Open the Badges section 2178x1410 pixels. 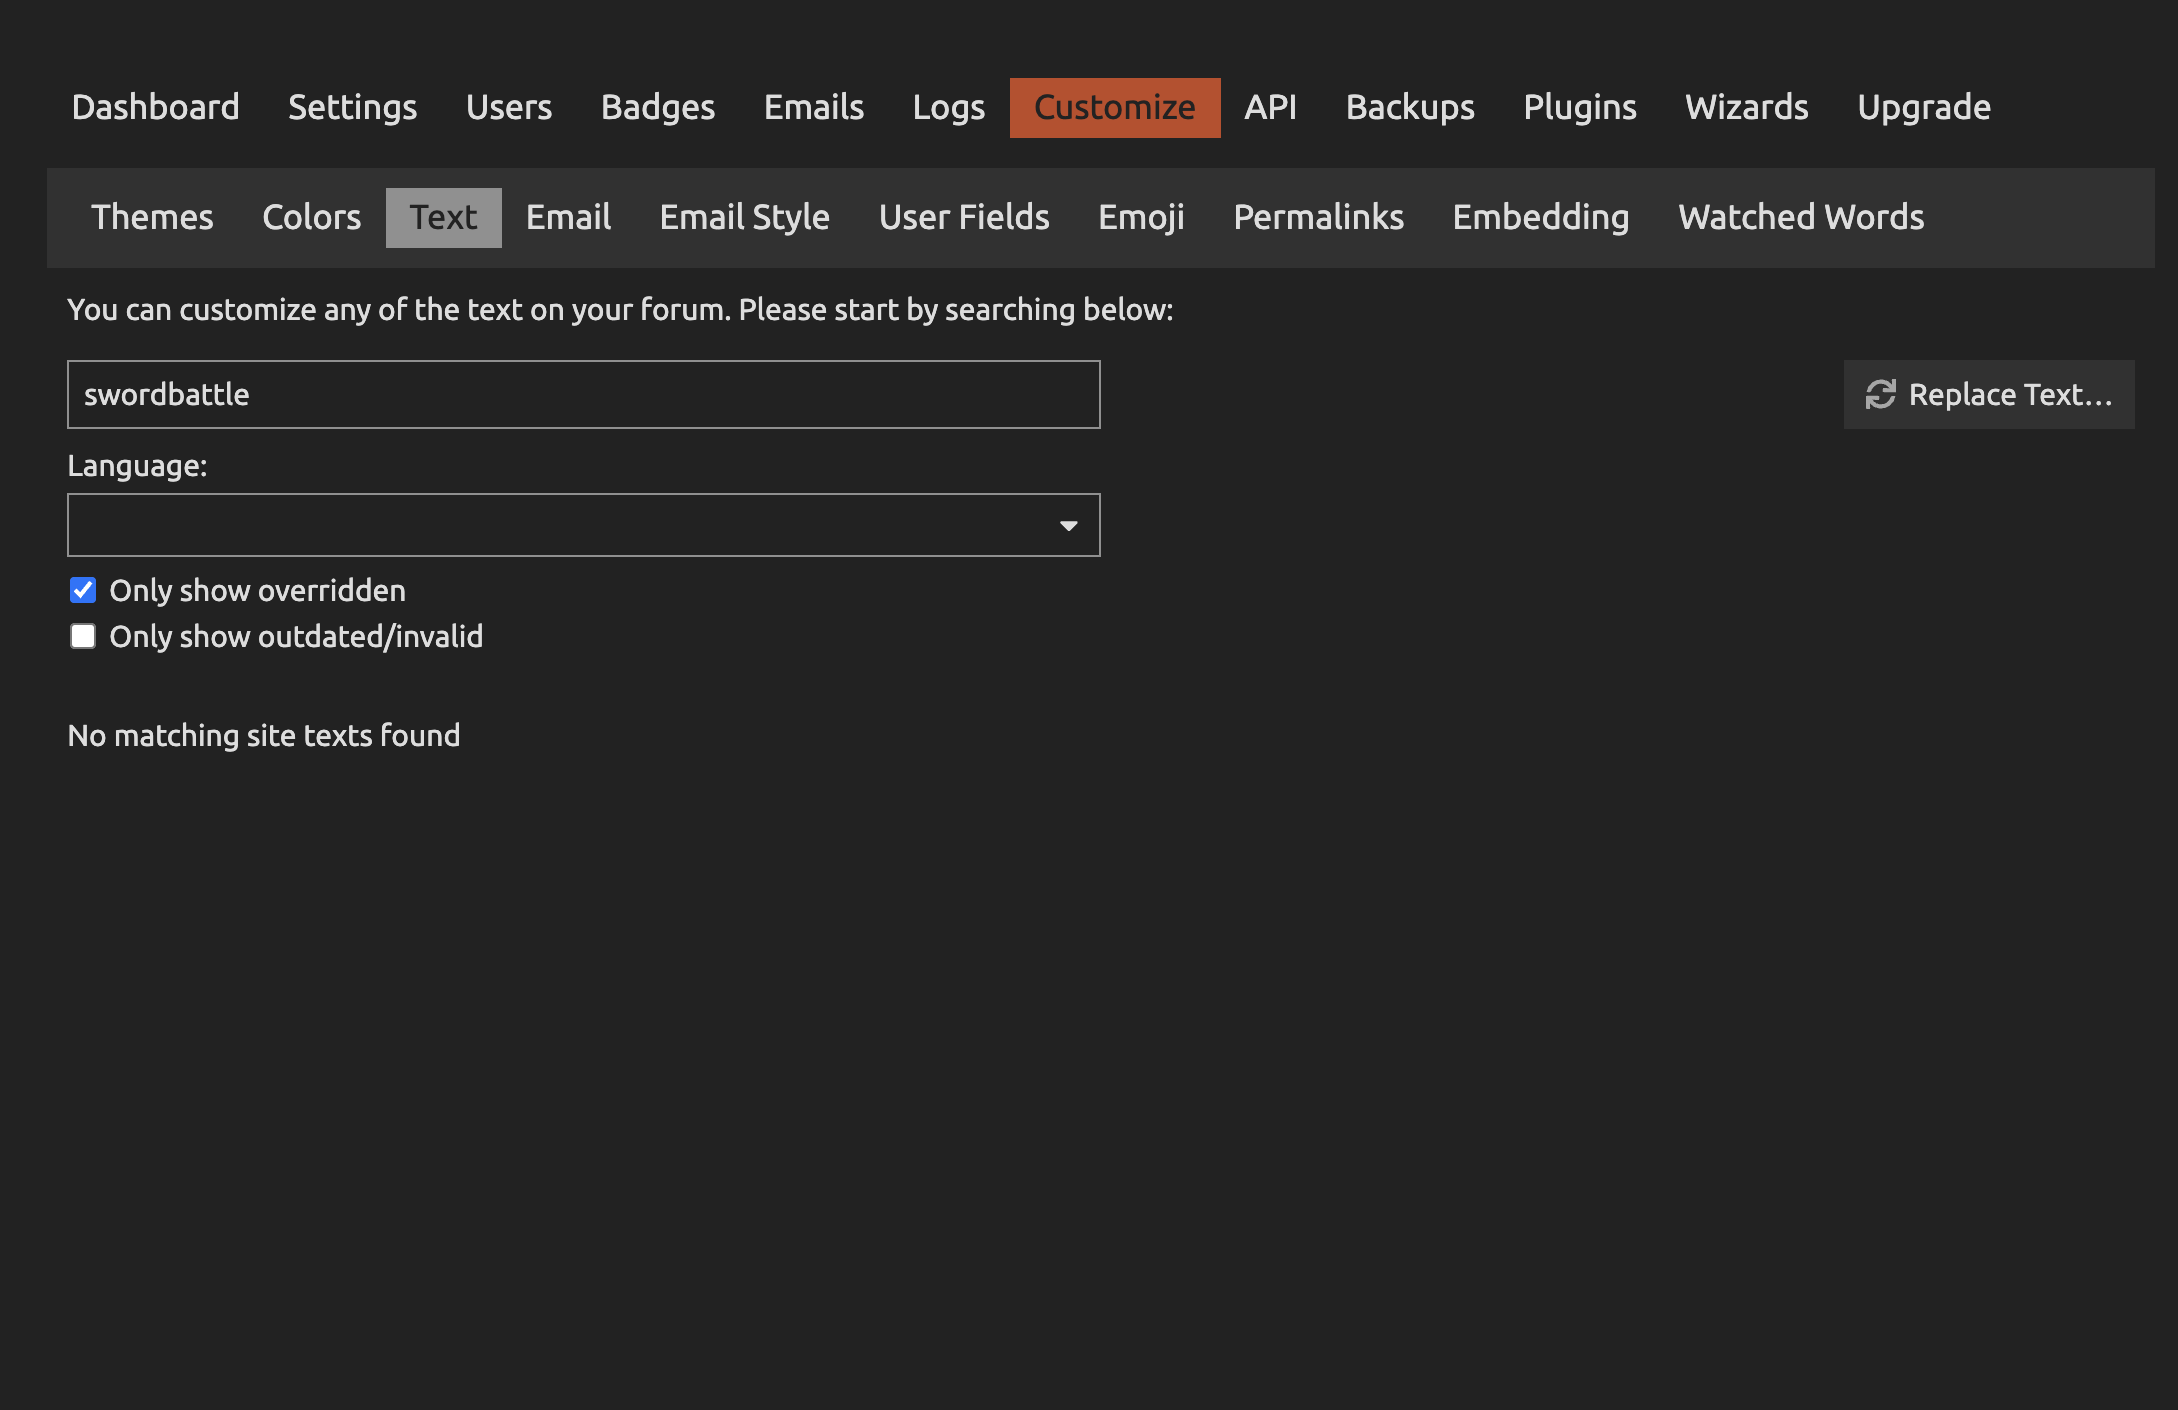(x=658, y=107)
